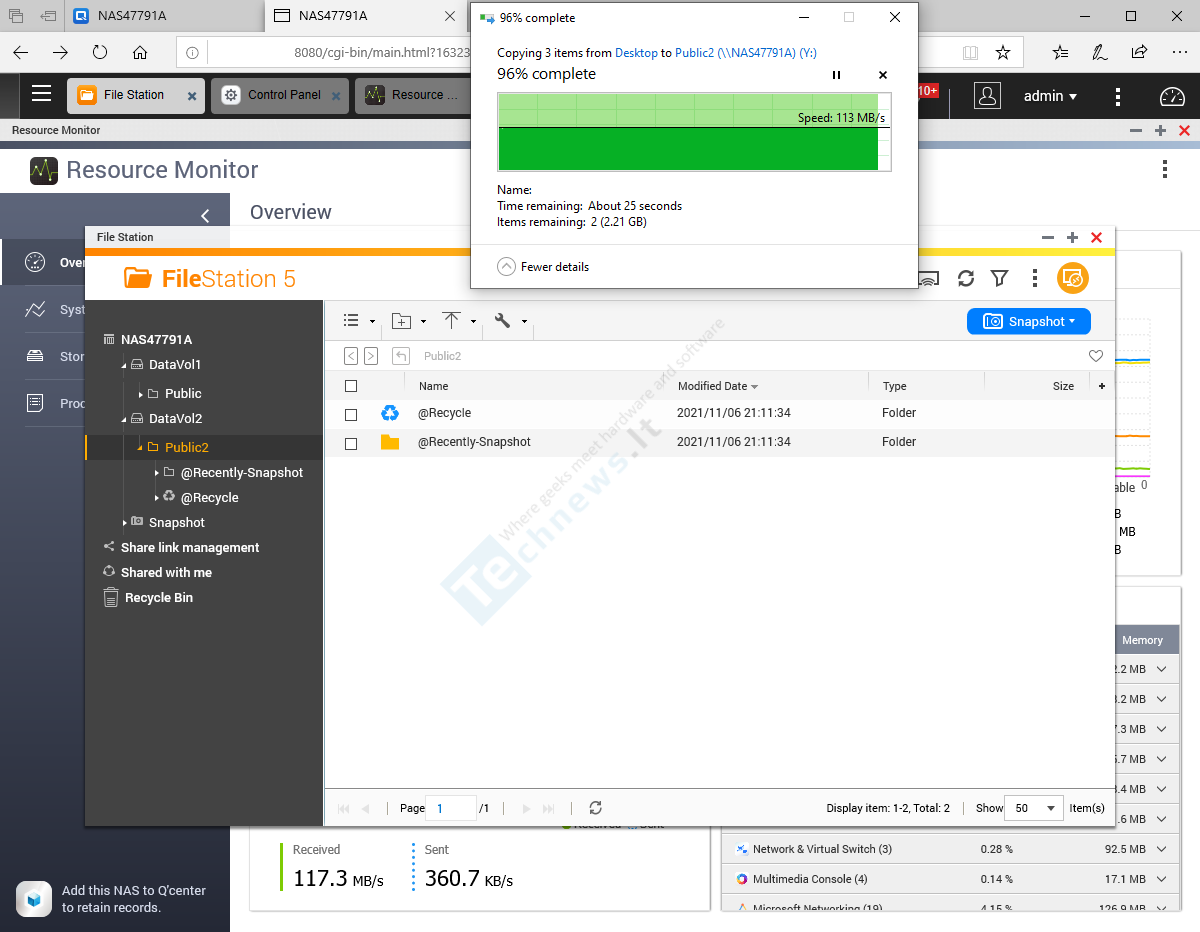Share this page from the browser

tap(1139, 53)
